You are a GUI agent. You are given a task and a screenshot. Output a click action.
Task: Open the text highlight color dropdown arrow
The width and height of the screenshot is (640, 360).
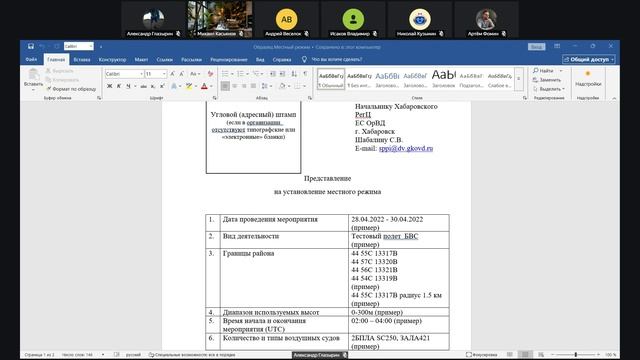coord(196,86)
